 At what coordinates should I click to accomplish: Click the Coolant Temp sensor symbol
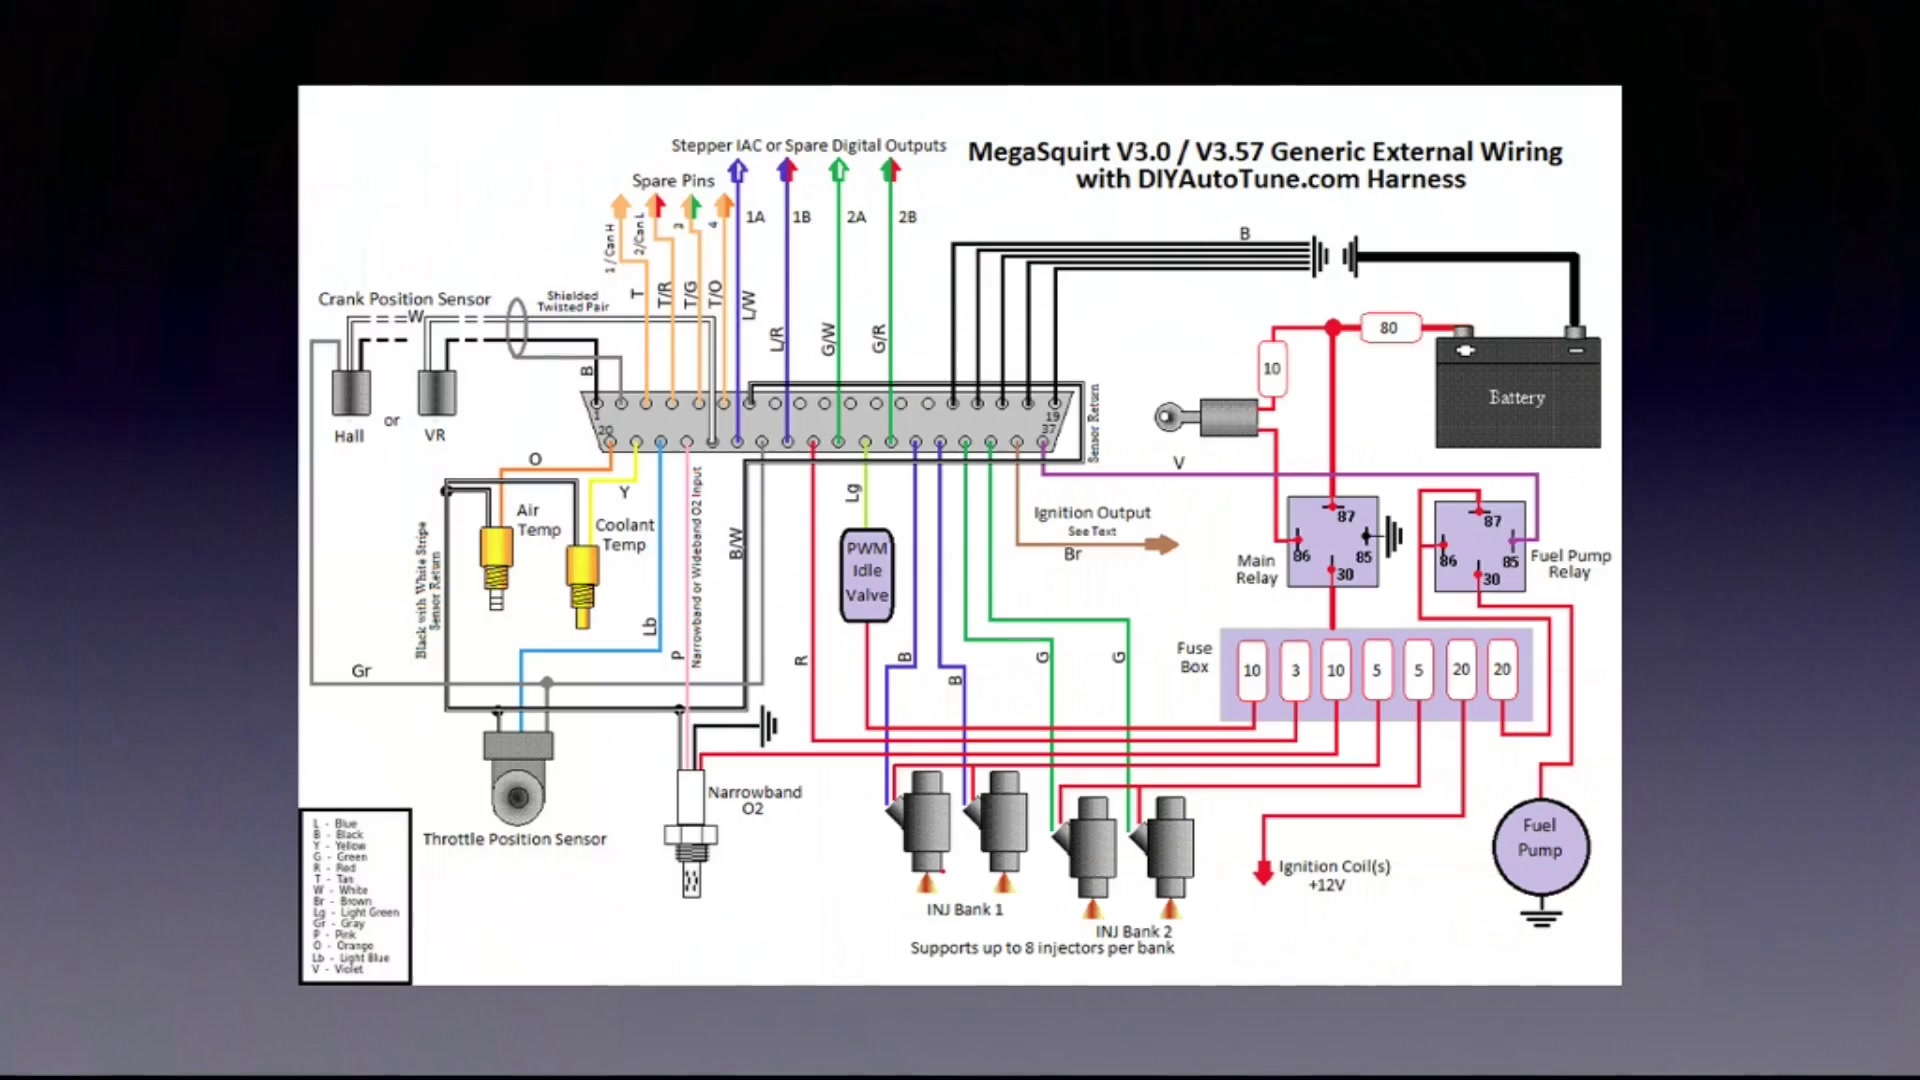tap(582, 586)
